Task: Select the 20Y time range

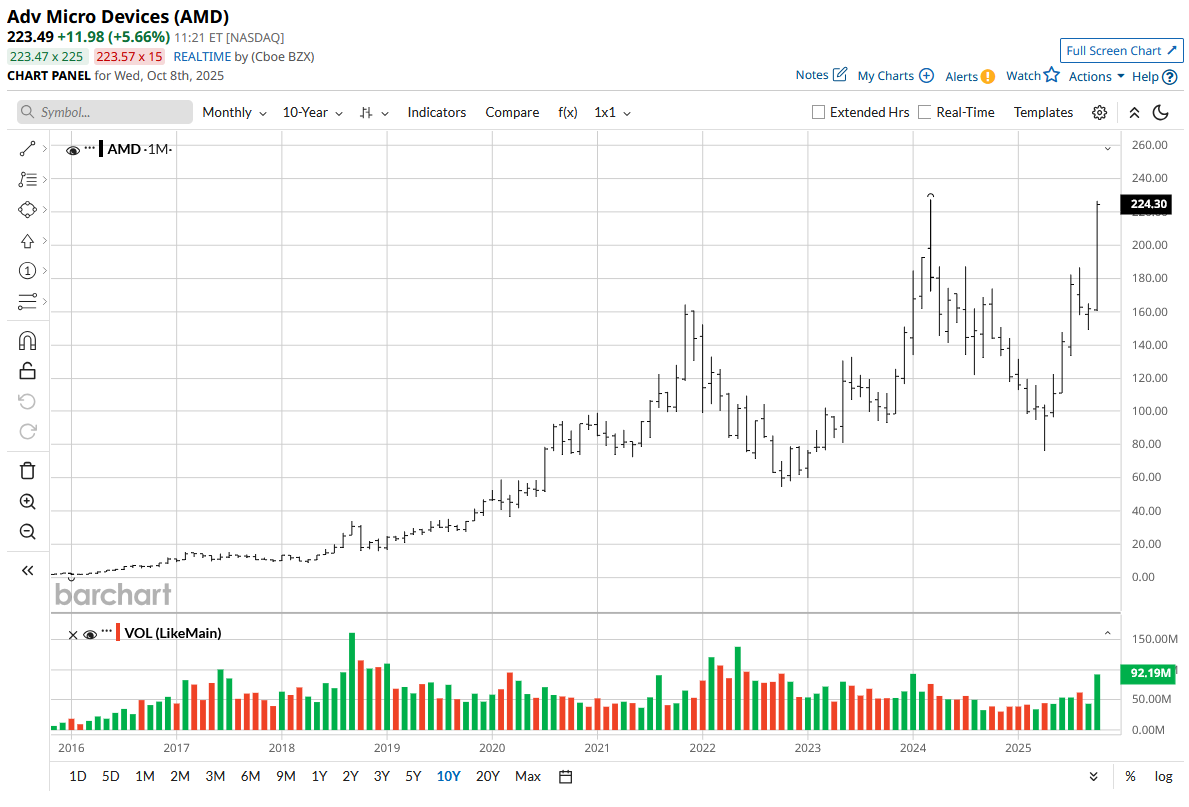Action: click(488, 777)
